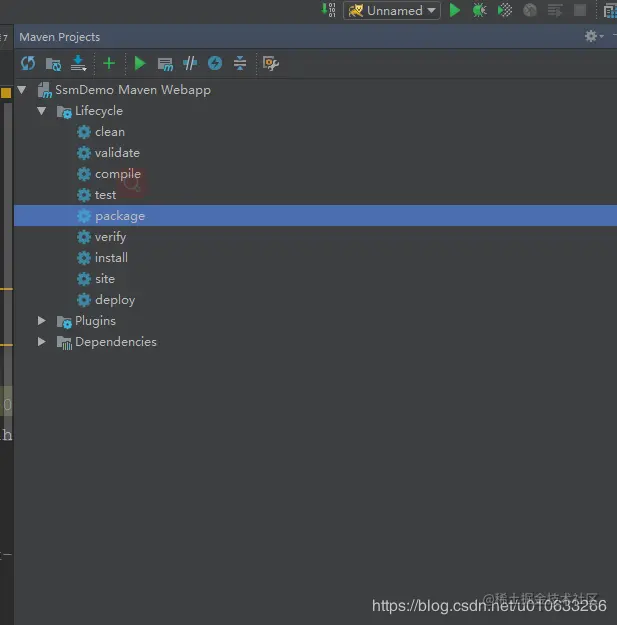Collapse the Lifecycle tree node
This screenshot has height=625, width=617.
click(41, 110)
